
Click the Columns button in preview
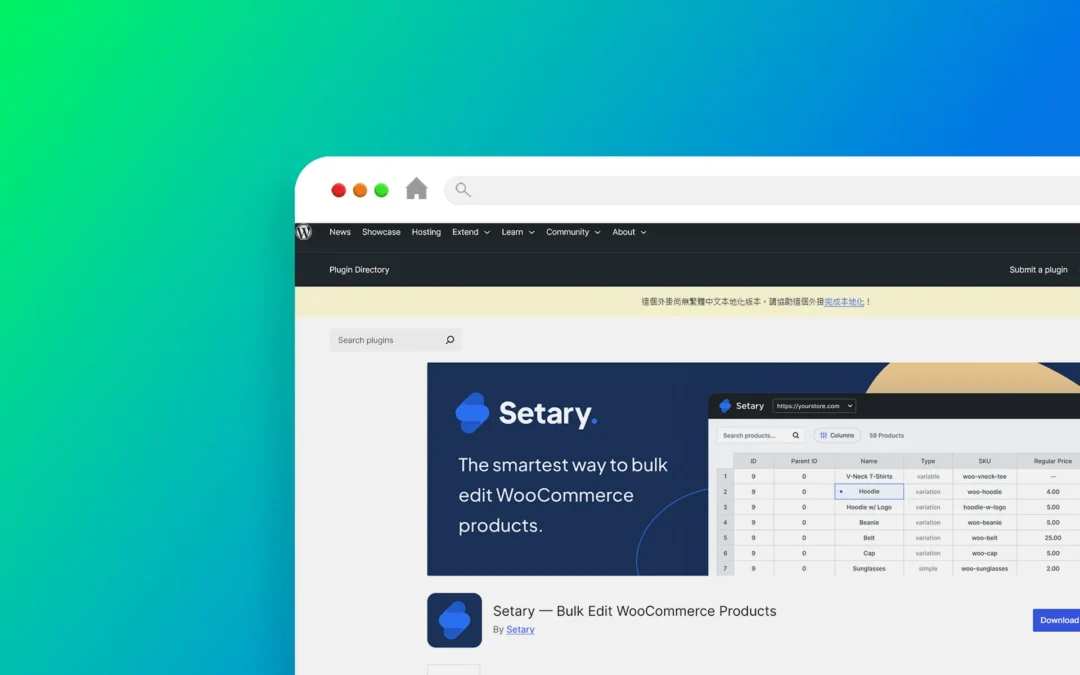click(837, 435)
